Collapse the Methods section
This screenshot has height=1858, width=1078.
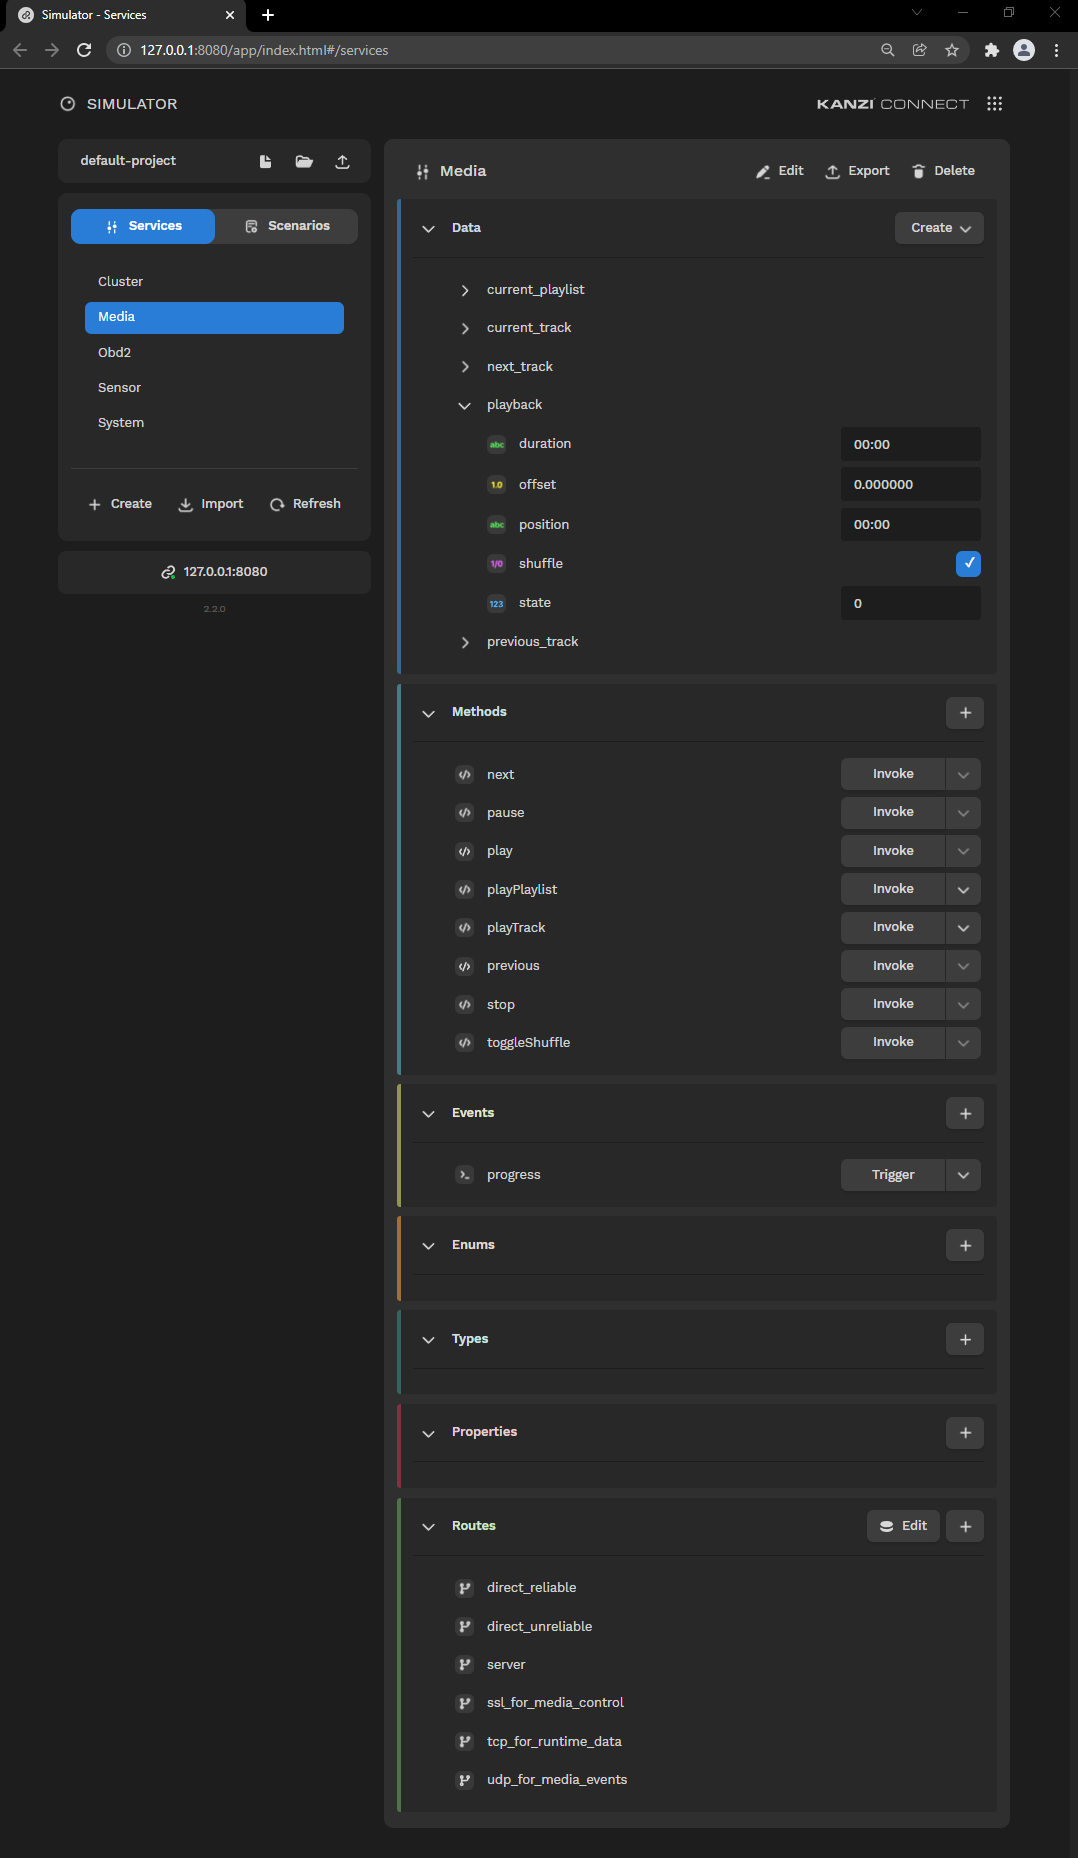tap(429, 713)
